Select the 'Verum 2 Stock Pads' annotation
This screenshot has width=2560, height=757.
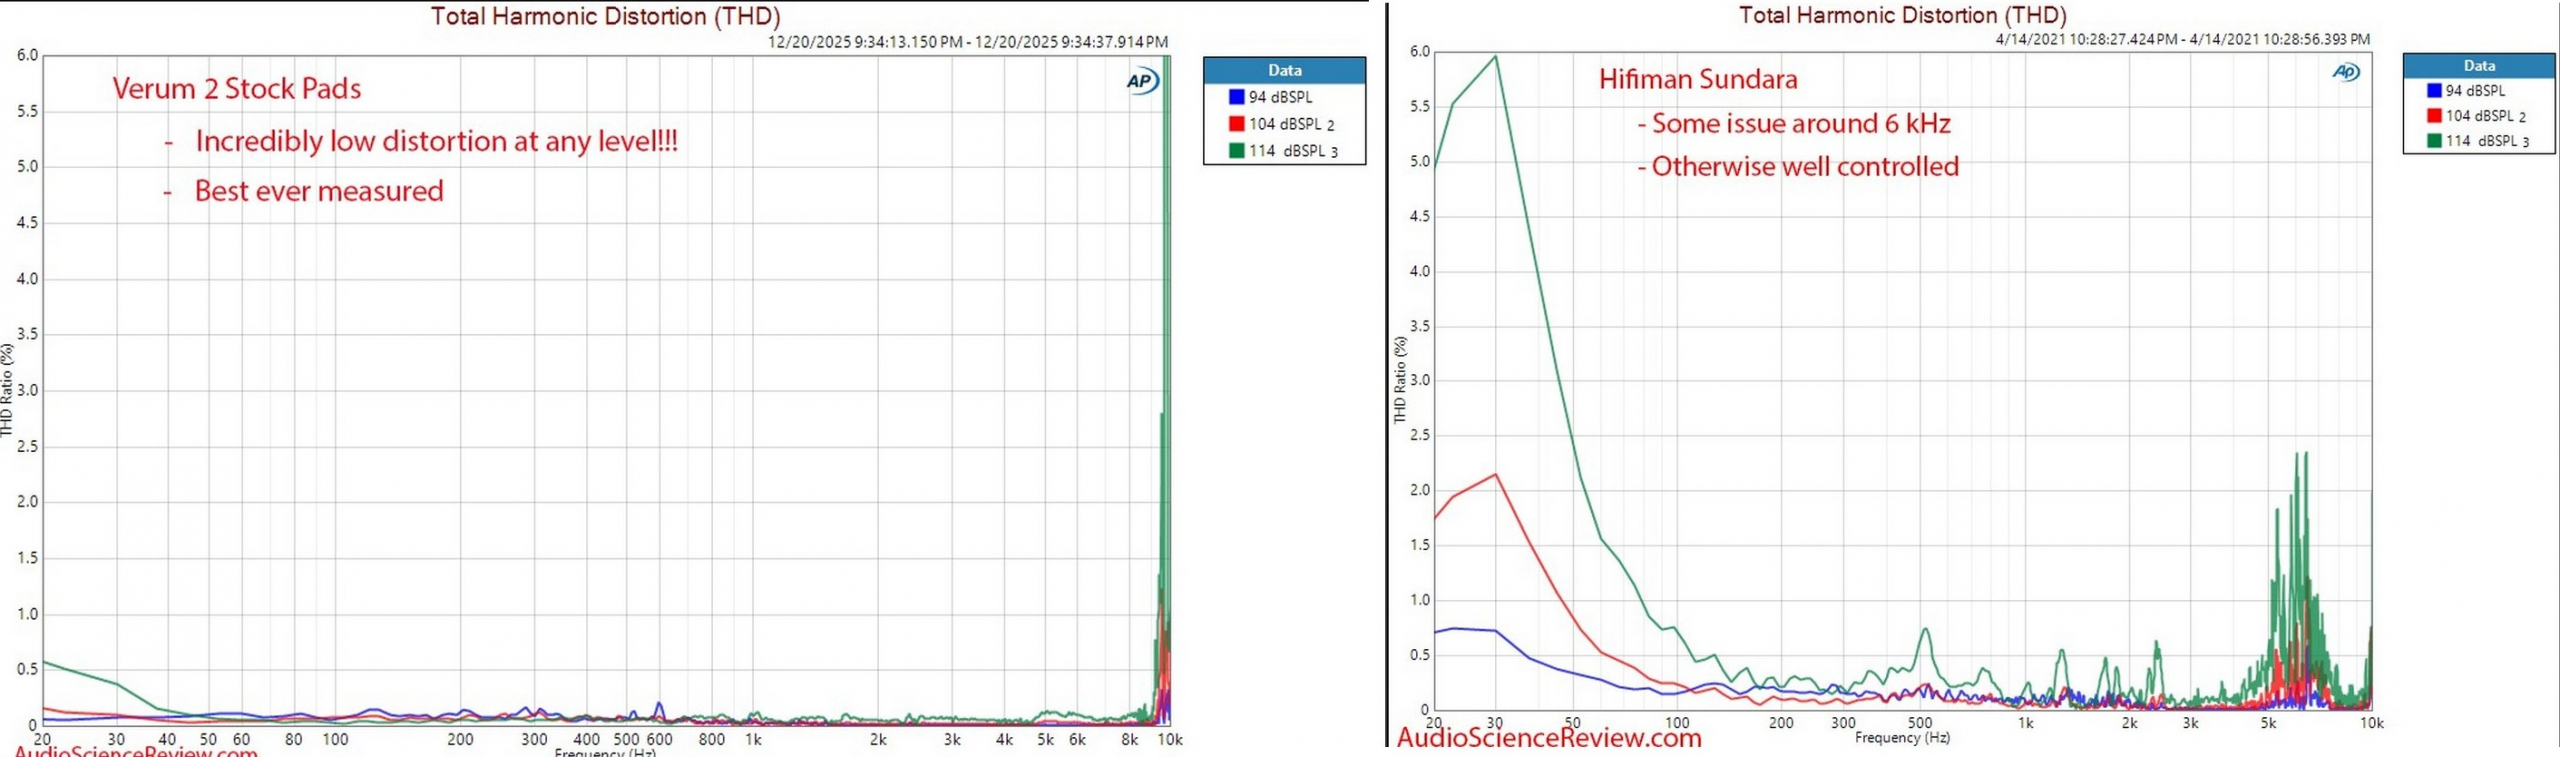click(236, 88)
